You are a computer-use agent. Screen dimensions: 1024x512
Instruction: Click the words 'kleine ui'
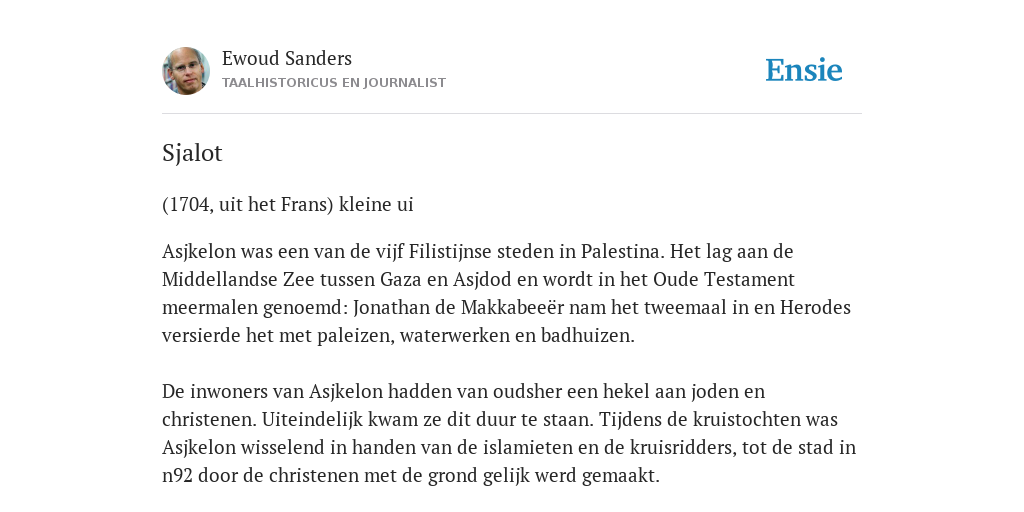pyautogui.click(x=376, y=204)
